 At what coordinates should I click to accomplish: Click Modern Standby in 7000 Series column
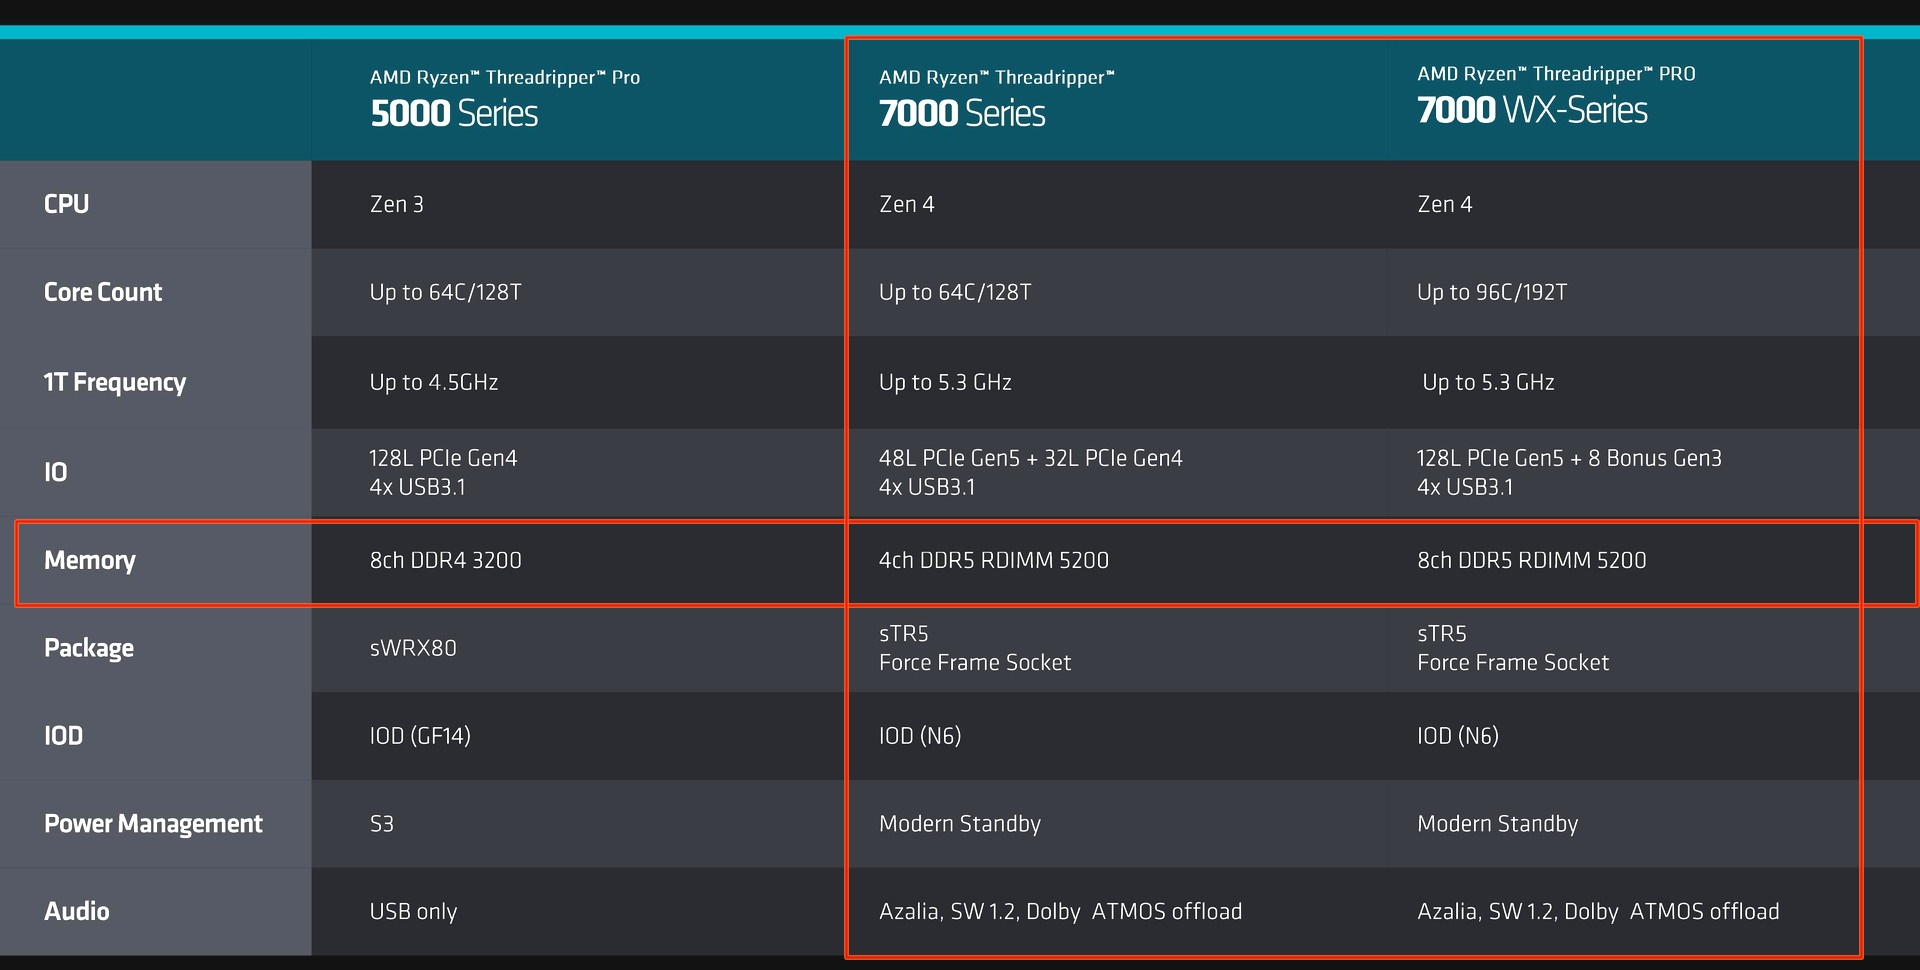(960, 824)
